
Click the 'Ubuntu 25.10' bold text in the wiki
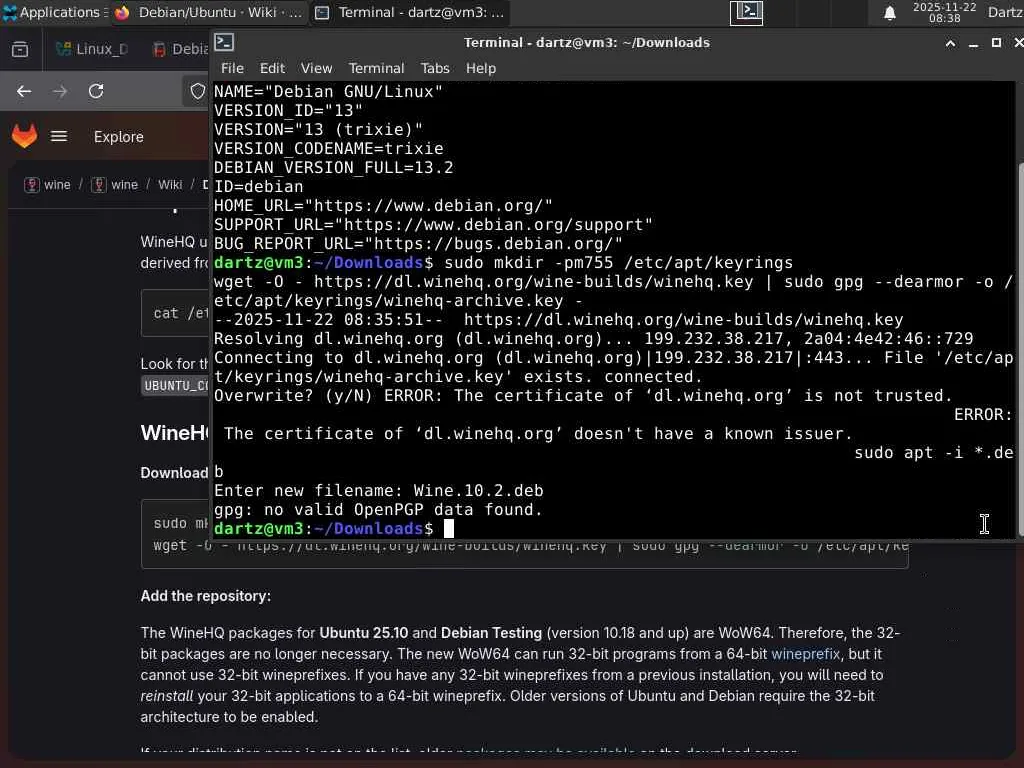[x=363, y=633]
